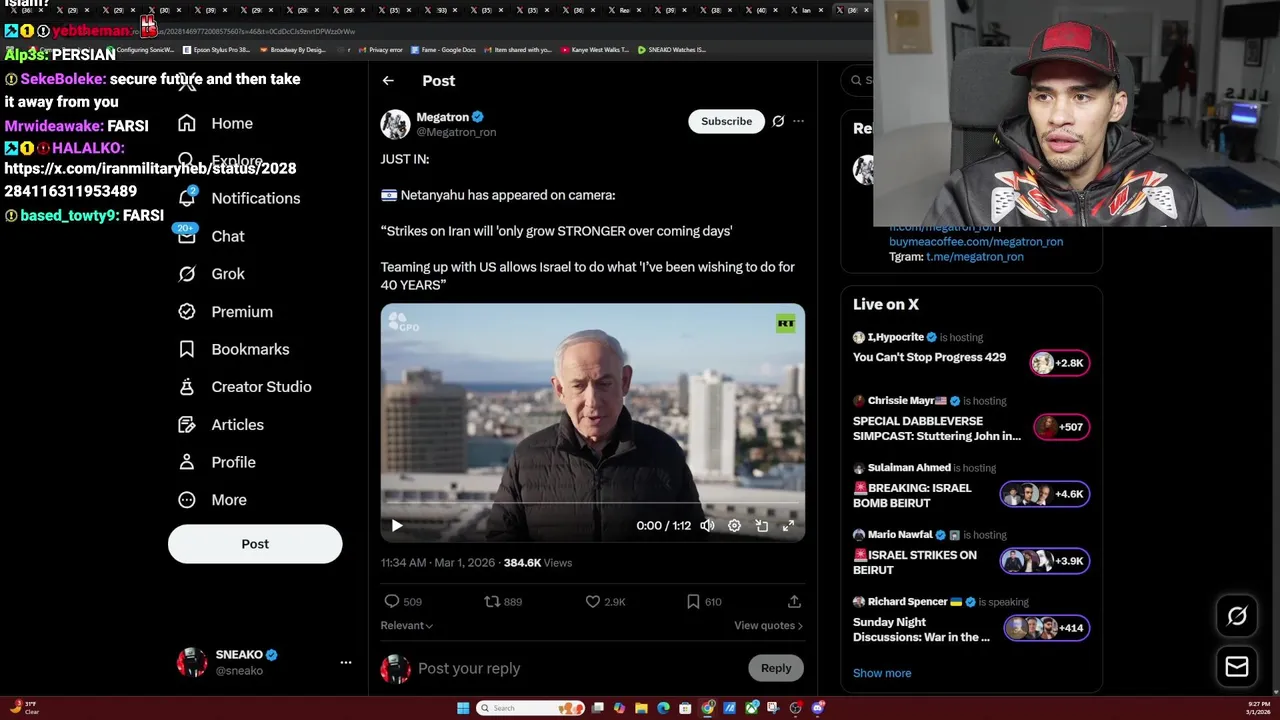Open Megatron's profile avatar

(395, 124)
